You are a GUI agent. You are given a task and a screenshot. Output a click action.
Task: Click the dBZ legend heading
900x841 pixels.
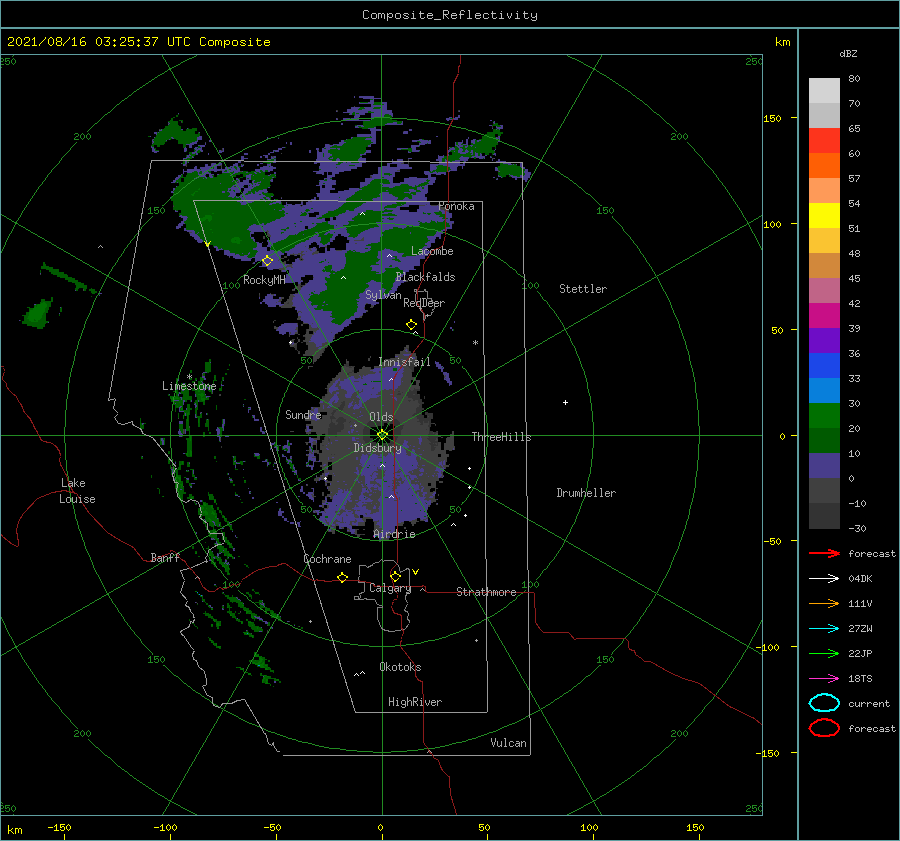point(848,53)
